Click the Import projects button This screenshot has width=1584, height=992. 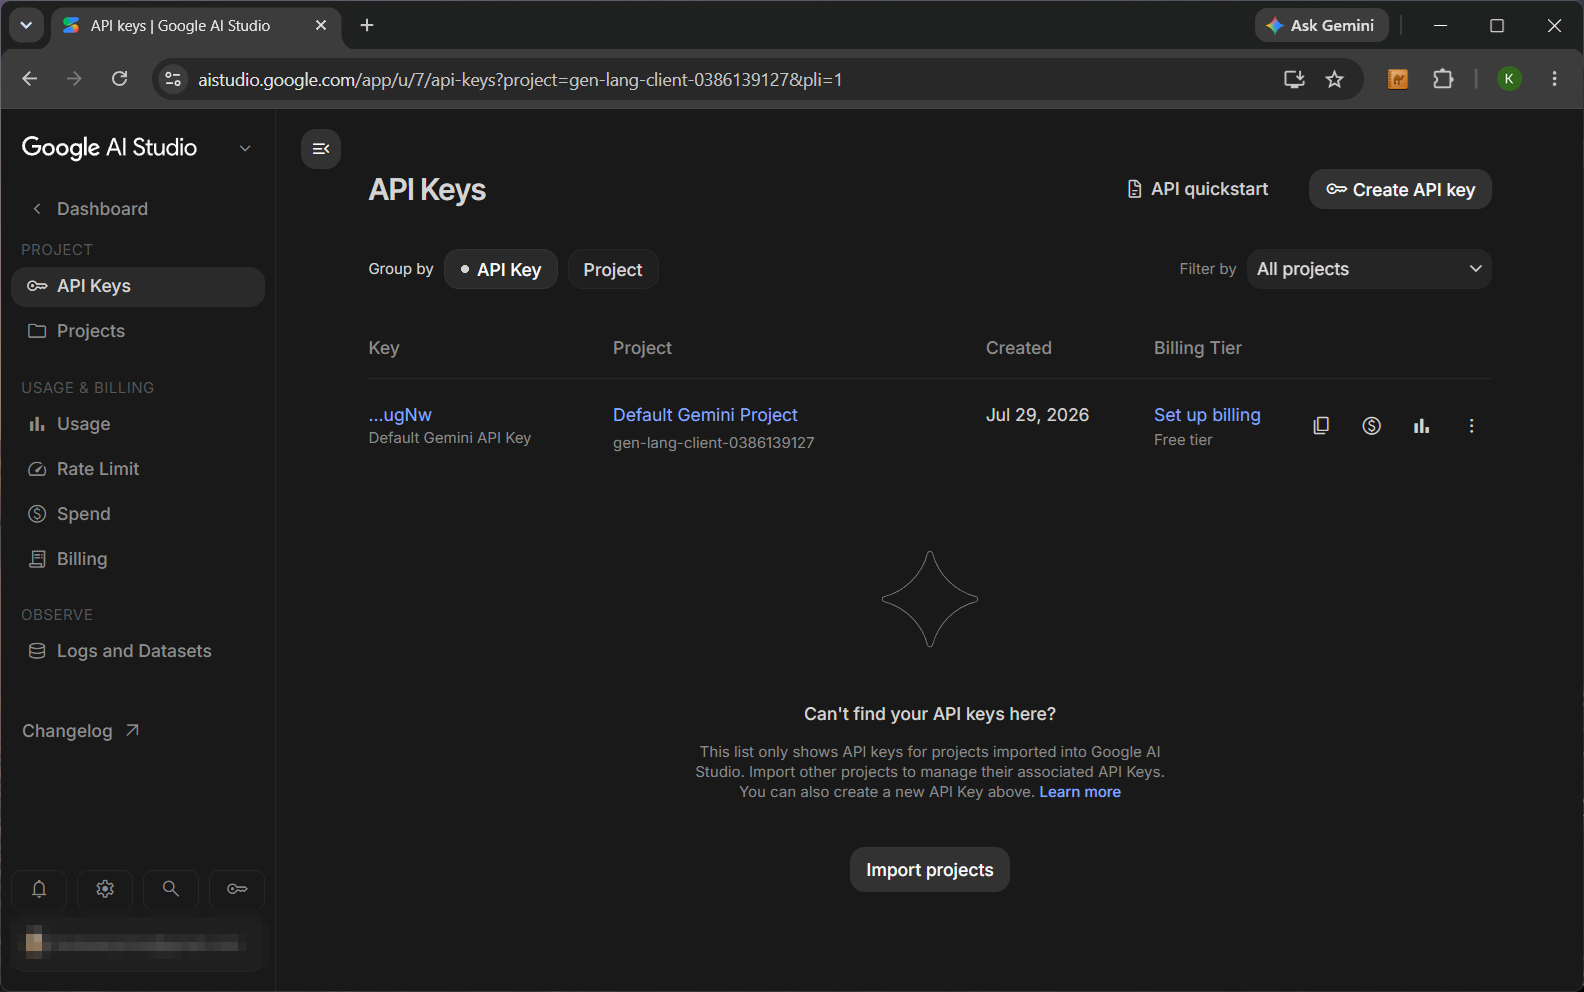930,870
